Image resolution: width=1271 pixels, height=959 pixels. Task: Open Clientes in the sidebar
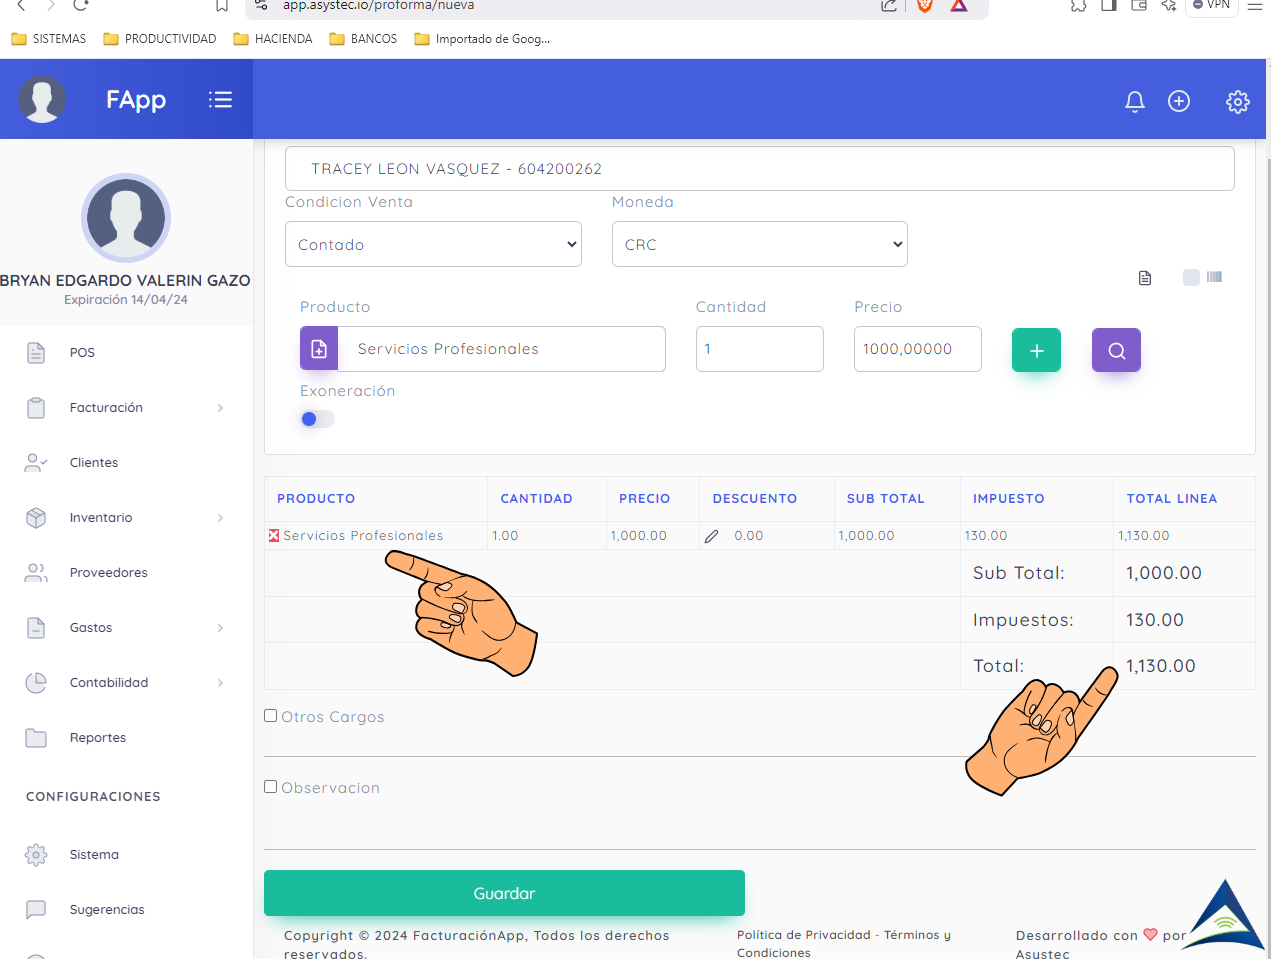click(x=94, y=463)
